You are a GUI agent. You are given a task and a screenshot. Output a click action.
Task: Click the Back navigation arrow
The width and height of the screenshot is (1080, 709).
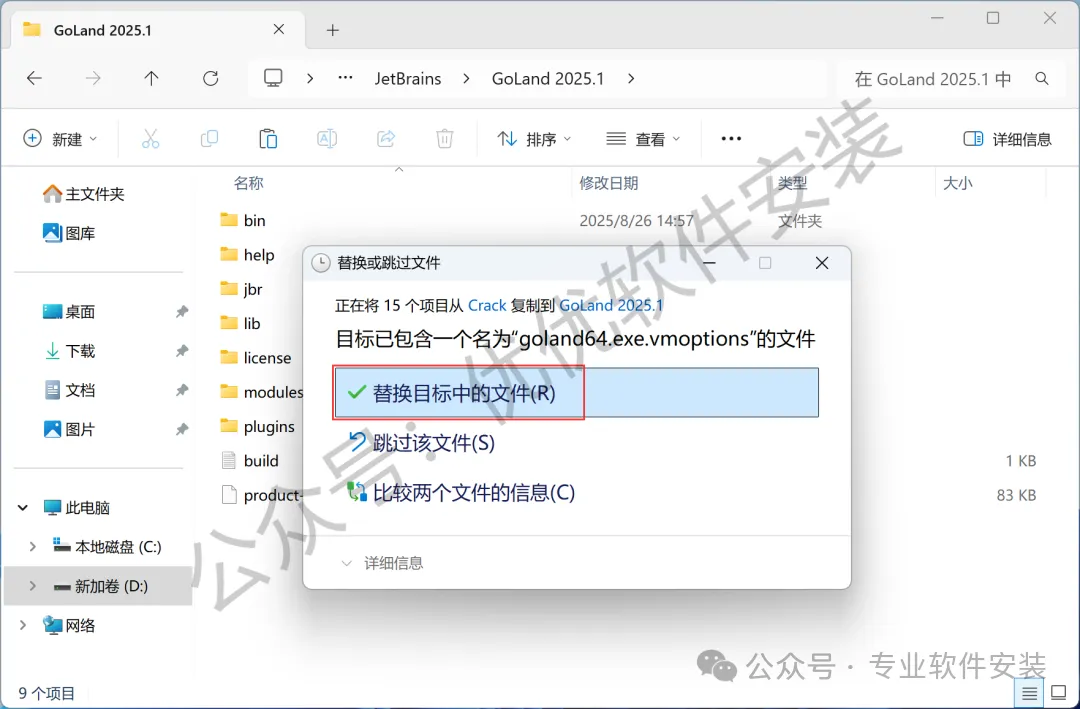(34, 79)
